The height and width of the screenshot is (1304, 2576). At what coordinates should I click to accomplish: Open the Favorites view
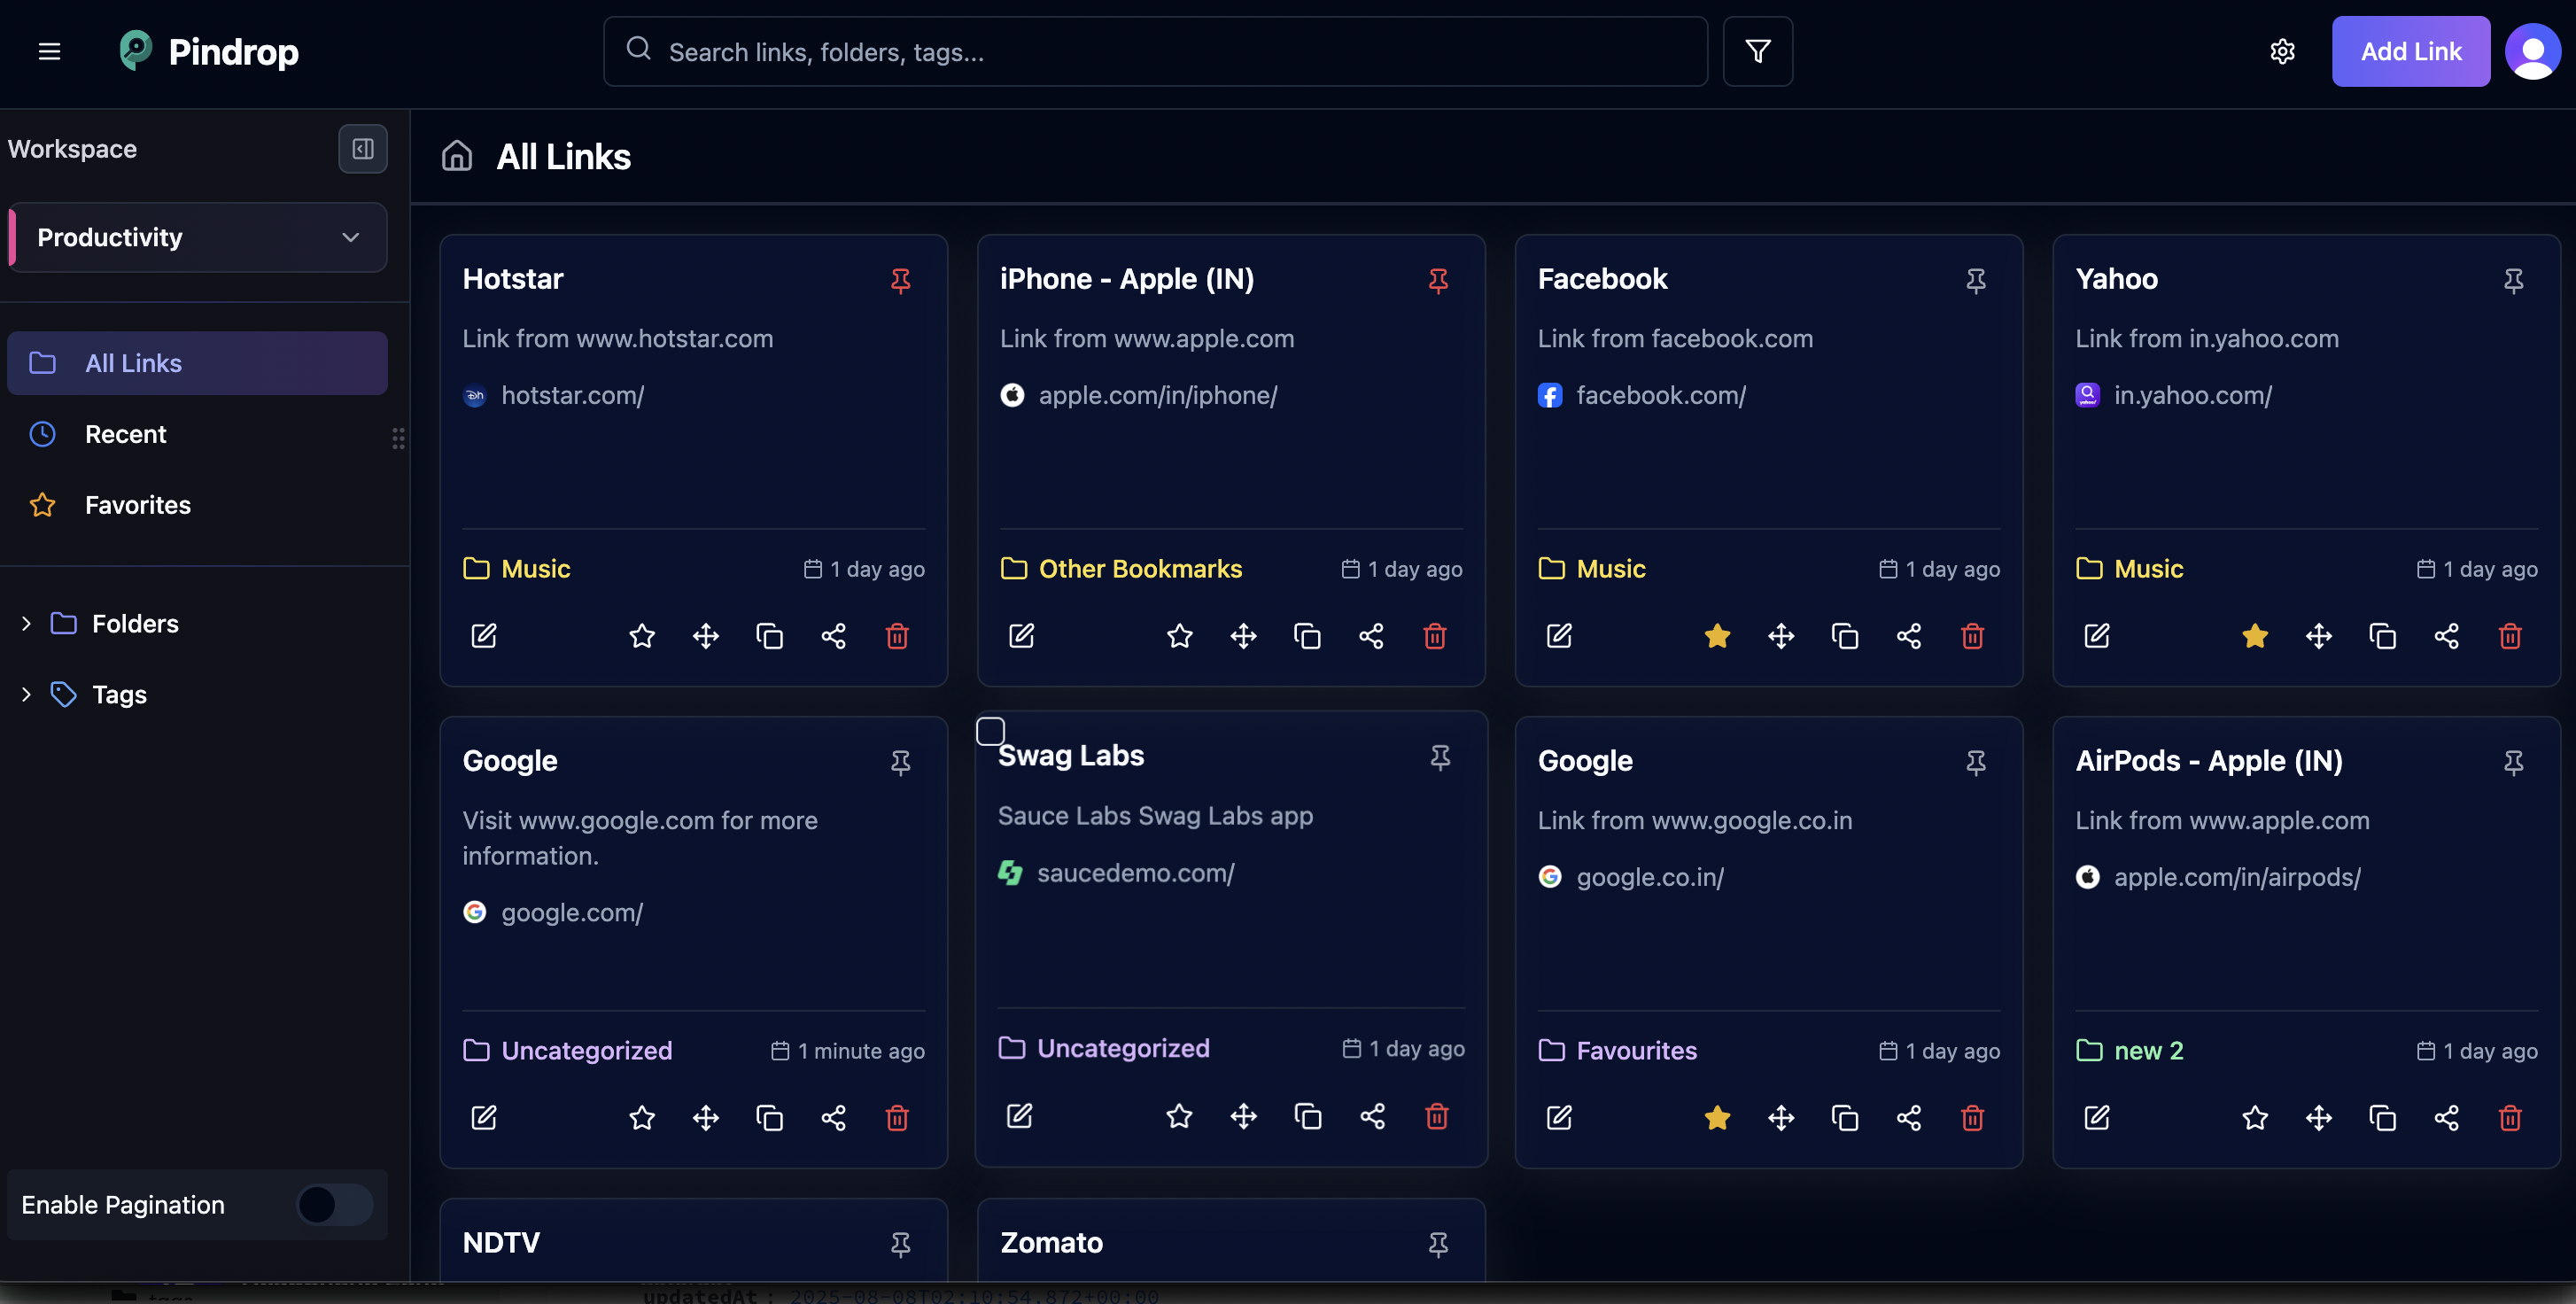point(137,505)
